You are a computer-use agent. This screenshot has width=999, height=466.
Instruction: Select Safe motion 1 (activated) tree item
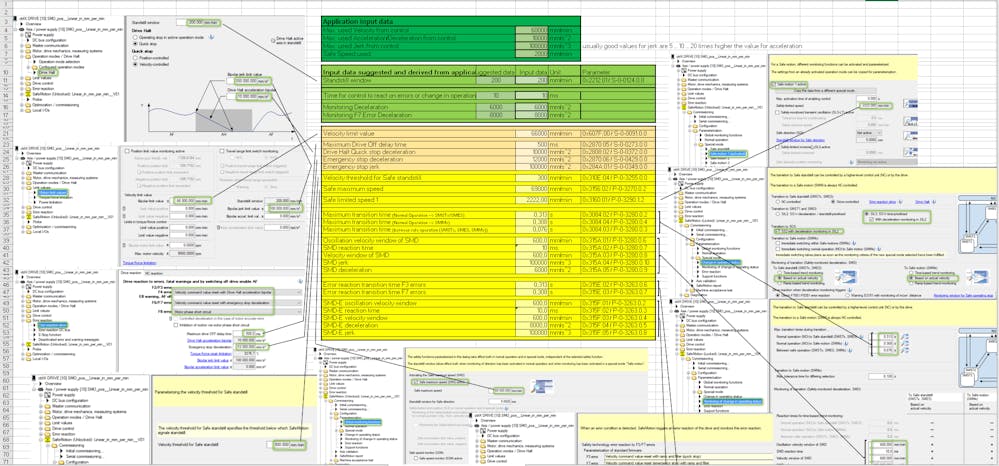point(728,154)
